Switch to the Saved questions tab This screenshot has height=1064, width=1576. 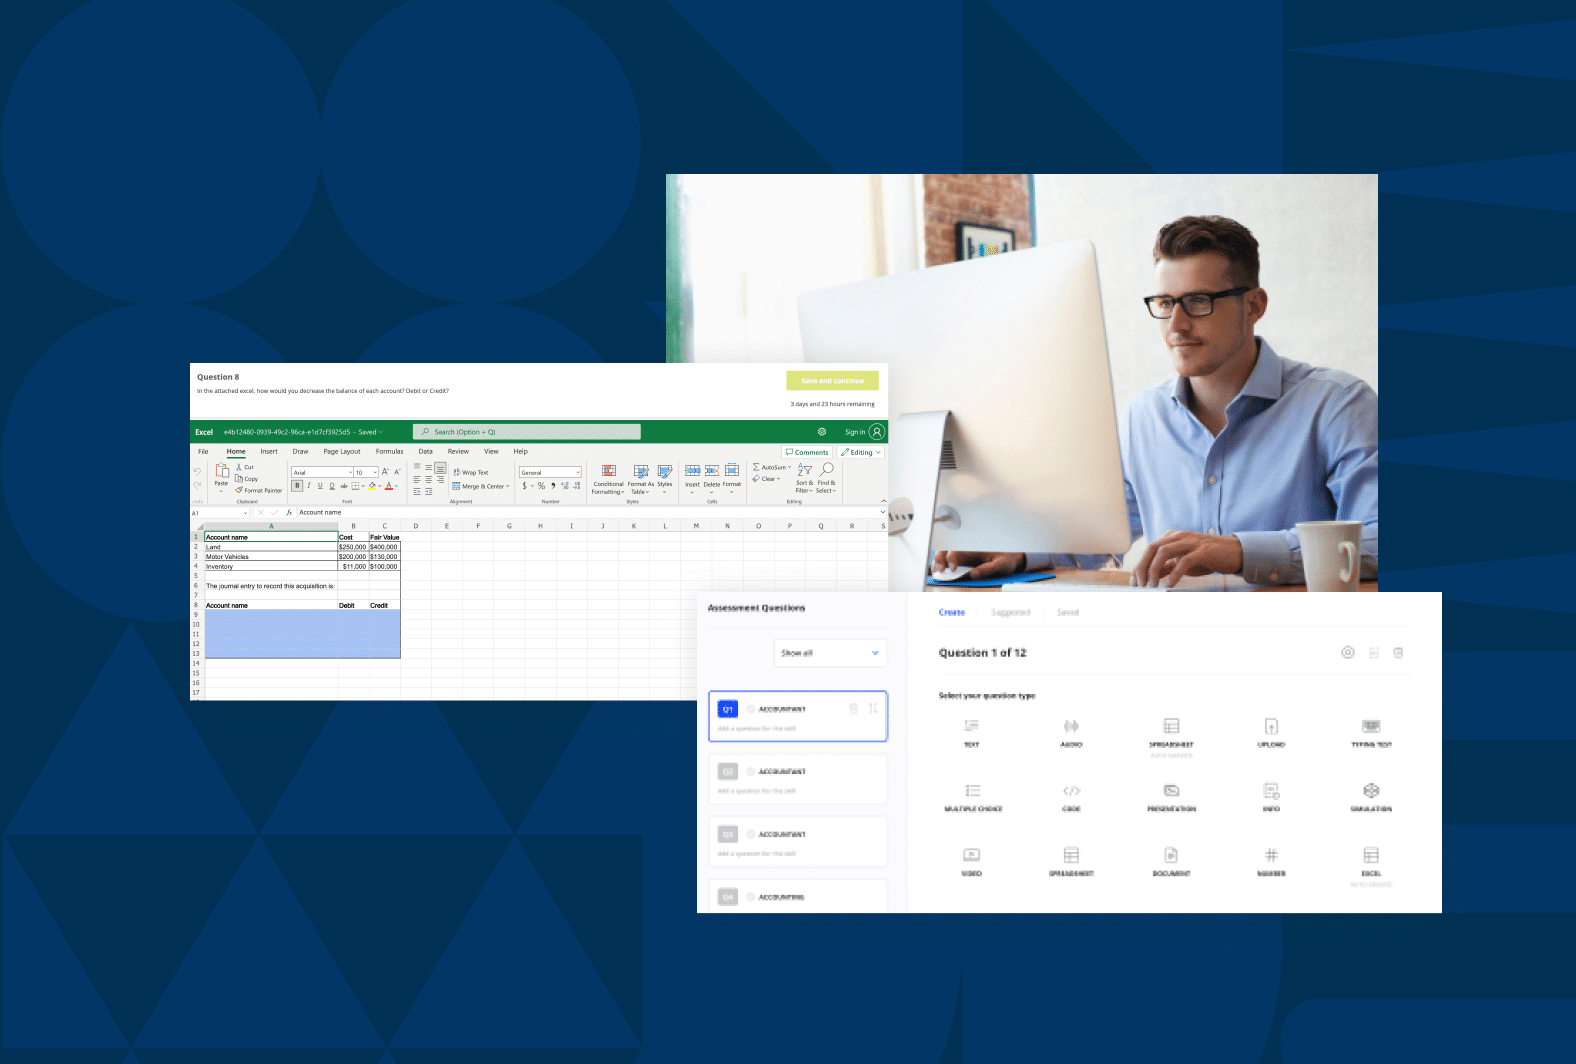click(x=1068, y=612)
